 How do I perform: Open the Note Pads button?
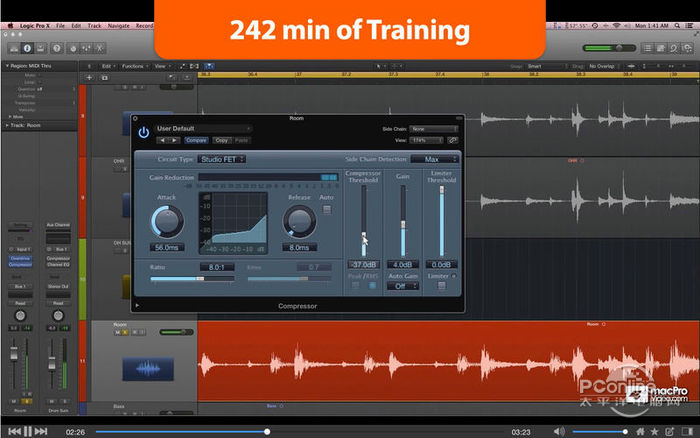tap(661, 48)
